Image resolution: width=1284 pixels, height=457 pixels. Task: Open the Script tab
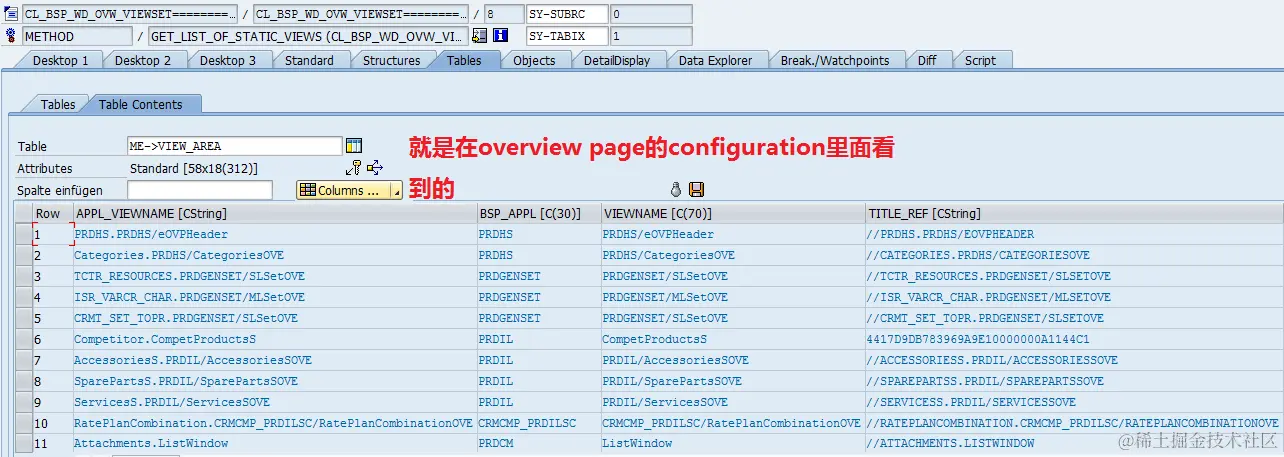[x=980, y=60]
